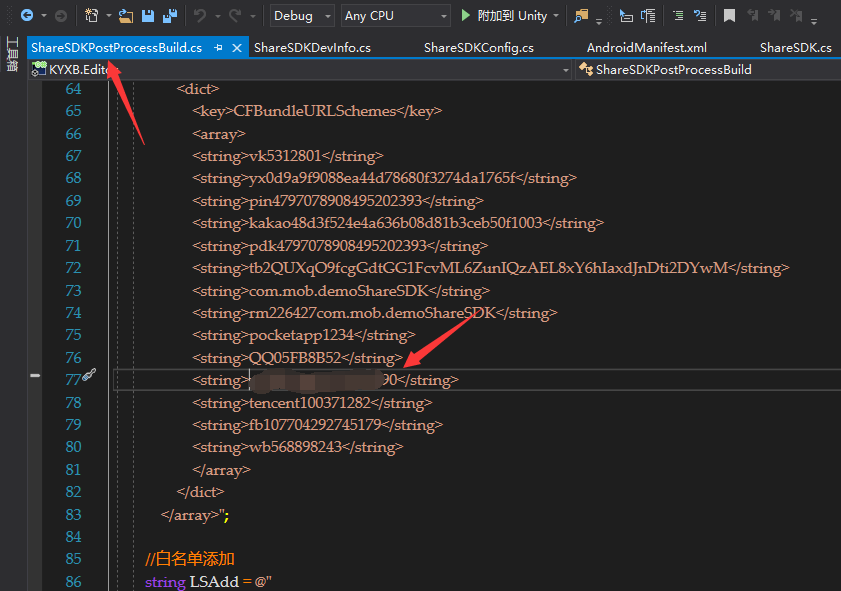Open the Debug configuration dropdown
This screenshot has height=591, width=841.
pyautogui.click(x=304, y=16)
